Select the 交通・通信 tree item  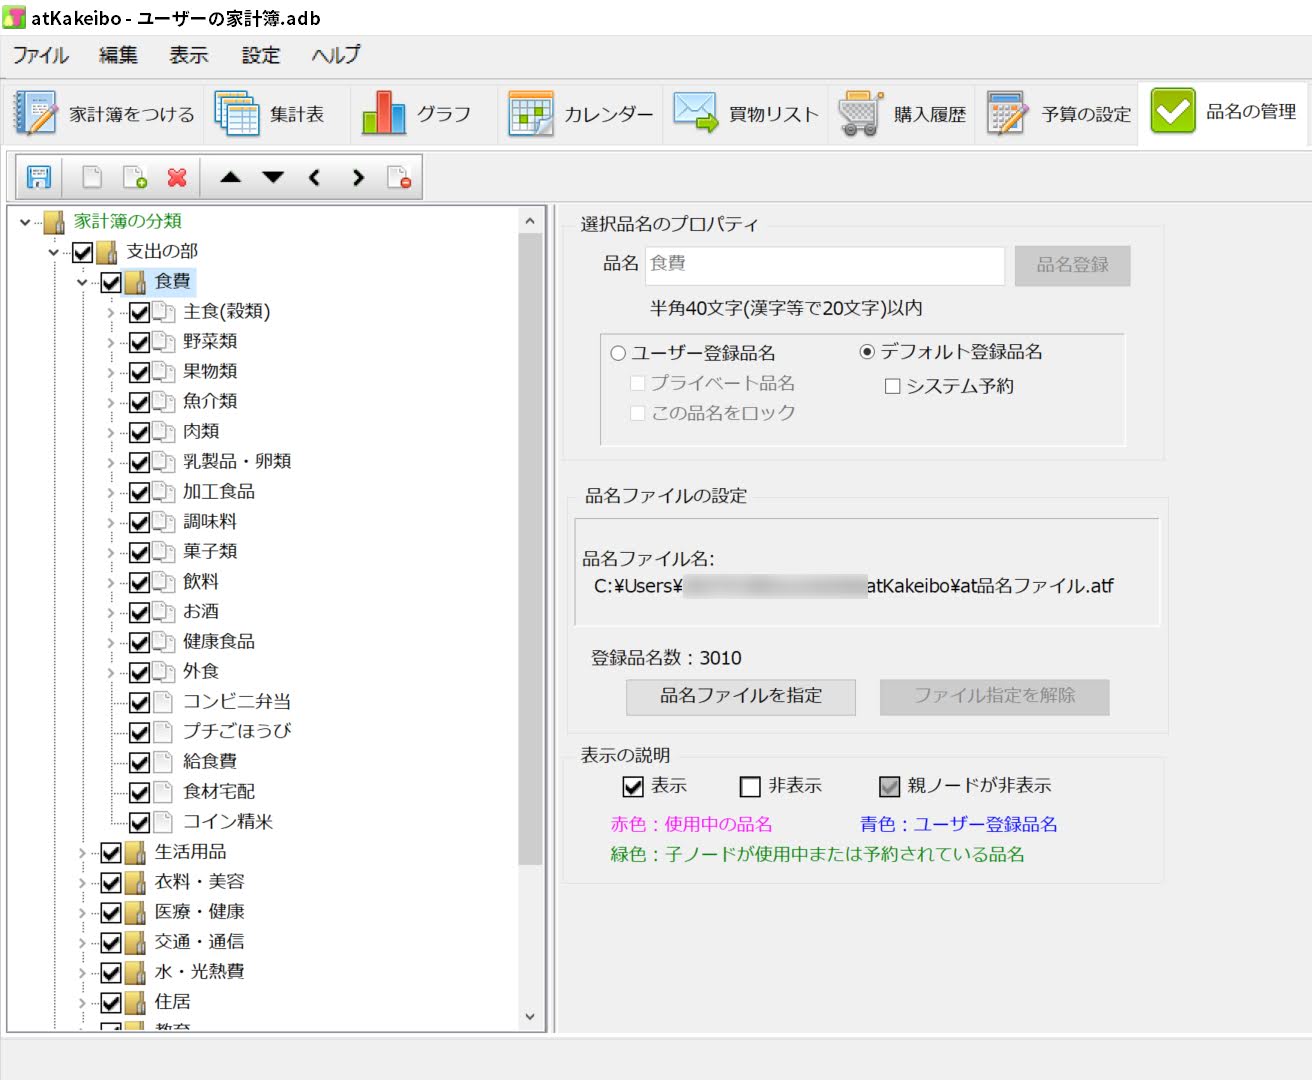point(199,942)
